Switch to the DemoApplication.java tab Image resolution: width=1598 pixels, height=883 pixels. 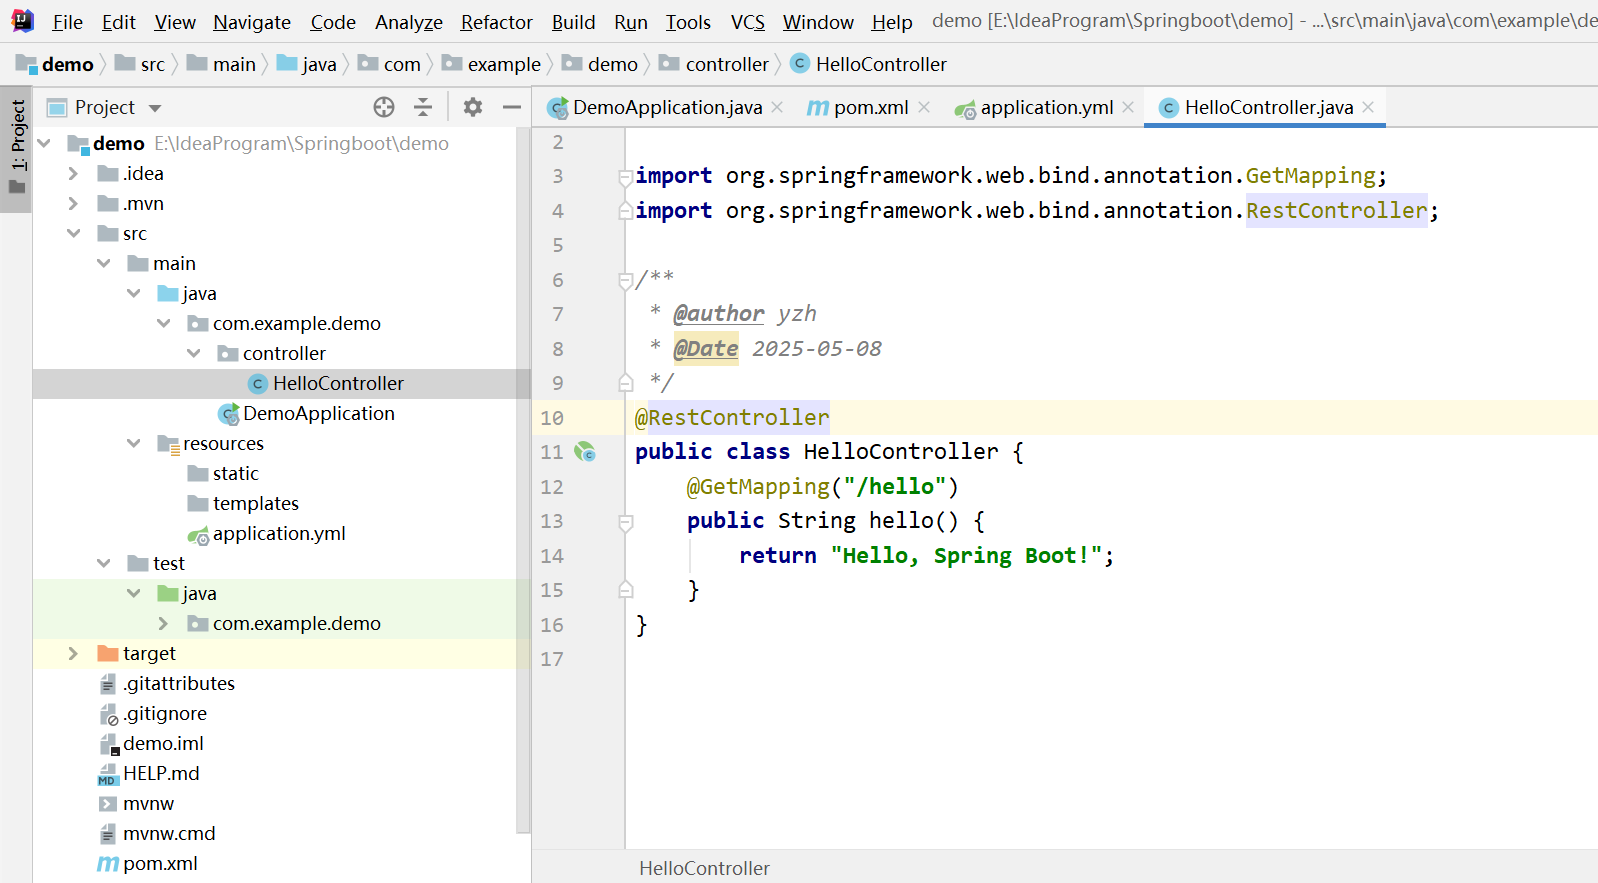pos(667,107)
